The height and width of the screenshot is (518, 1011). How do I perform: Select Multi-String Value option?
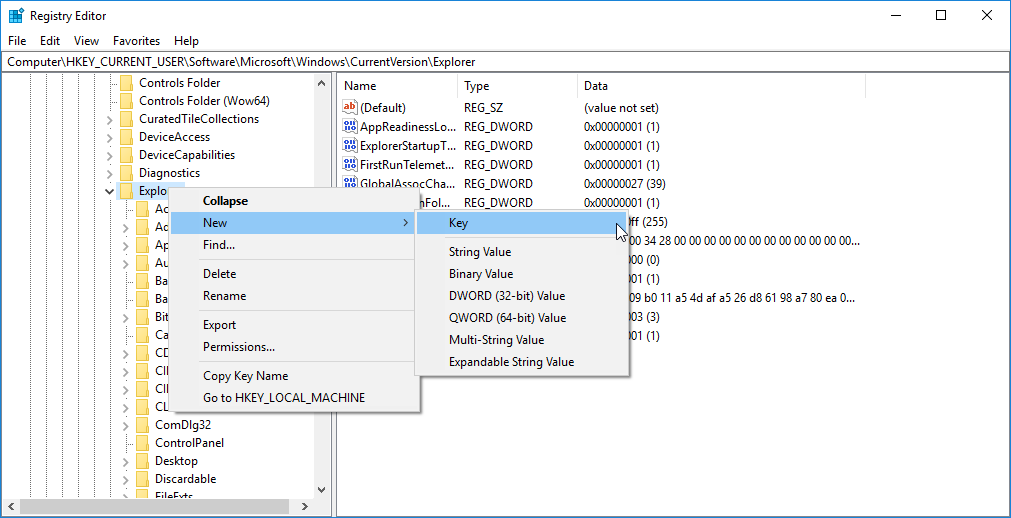pos(521,339)
